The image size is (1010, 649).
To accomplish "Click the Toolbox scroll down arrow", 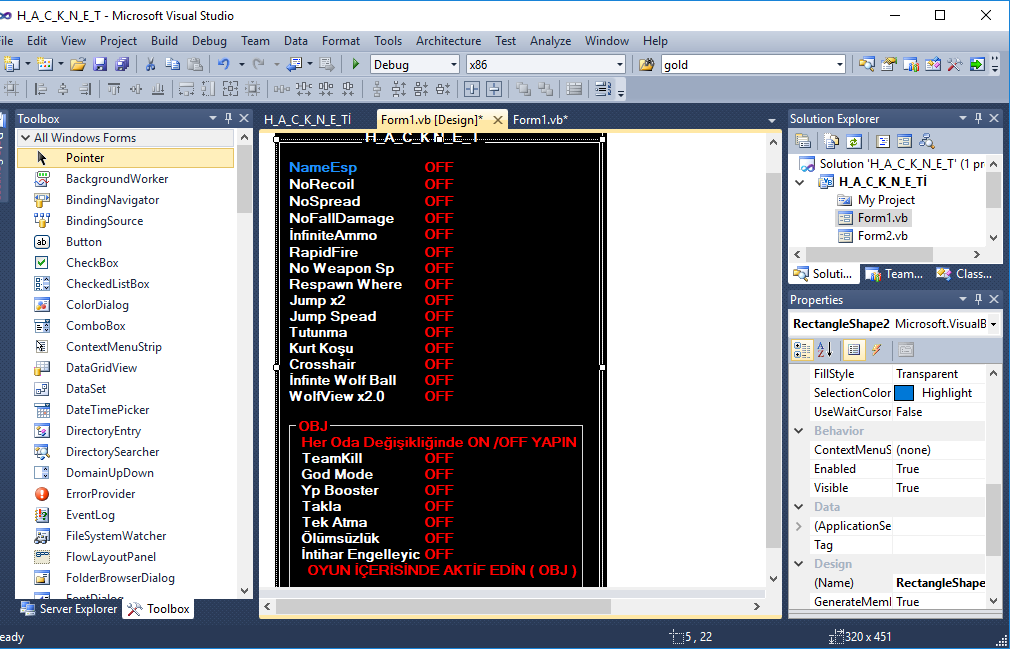I will point(244,590).
